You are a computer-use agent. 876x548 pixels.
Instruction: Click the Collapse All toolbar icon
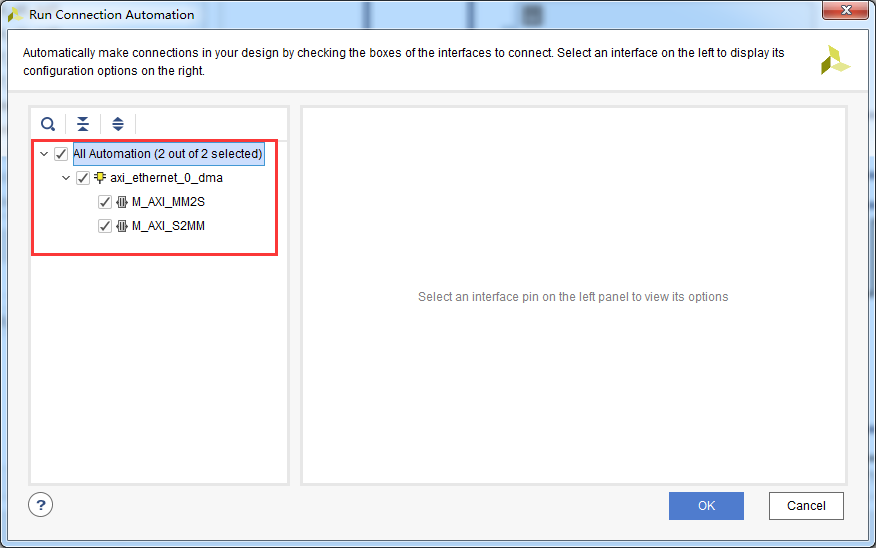point(83,123)
